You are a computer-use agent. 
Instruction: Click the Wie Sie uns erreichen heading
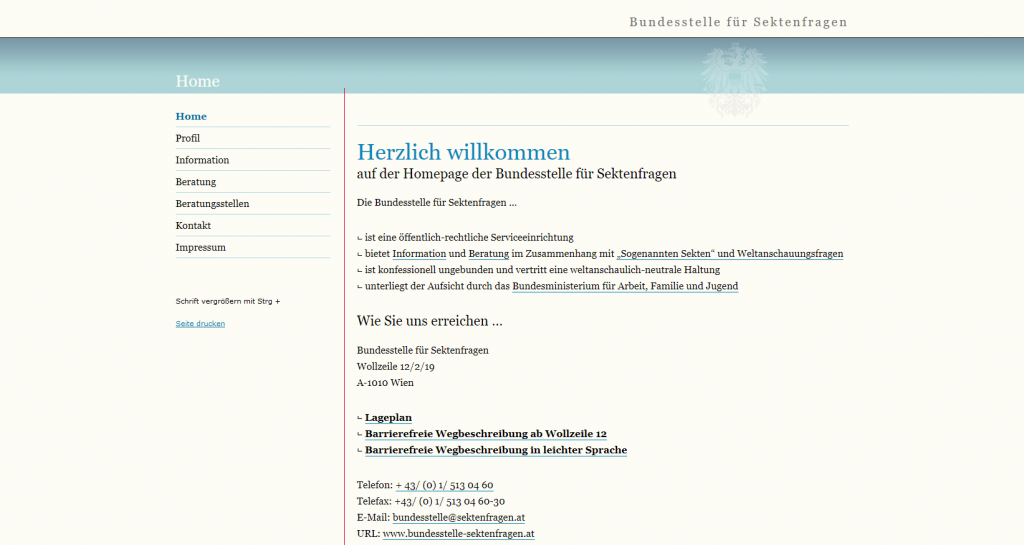coord(429,321)
